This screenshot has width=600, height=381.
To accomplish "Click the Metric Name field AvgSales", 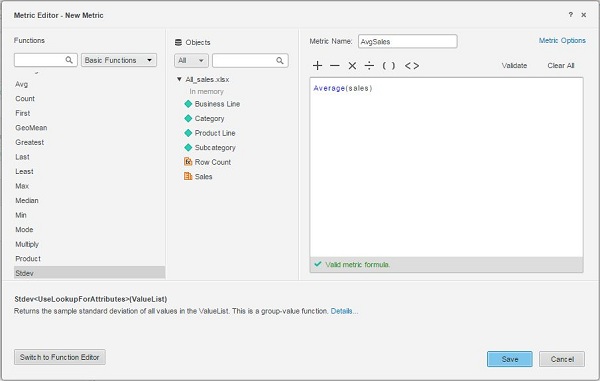I will 408,41.
